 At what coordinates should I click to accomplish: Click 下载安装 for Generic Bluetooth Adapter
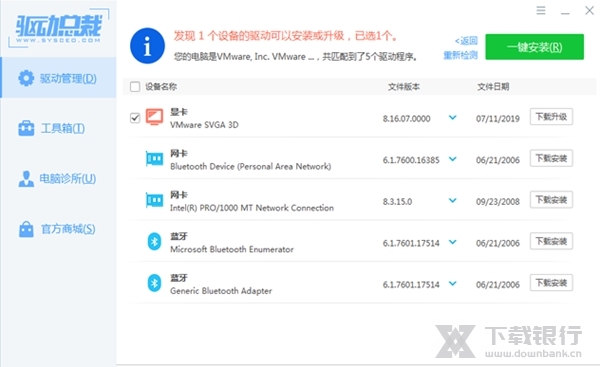pos(551,283)
